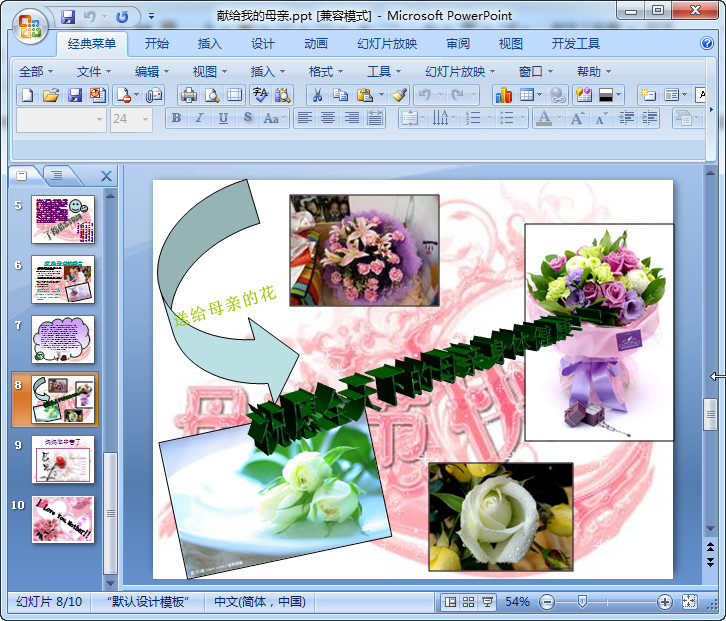Align text left
Screen dimensions: 726x621
304,119
